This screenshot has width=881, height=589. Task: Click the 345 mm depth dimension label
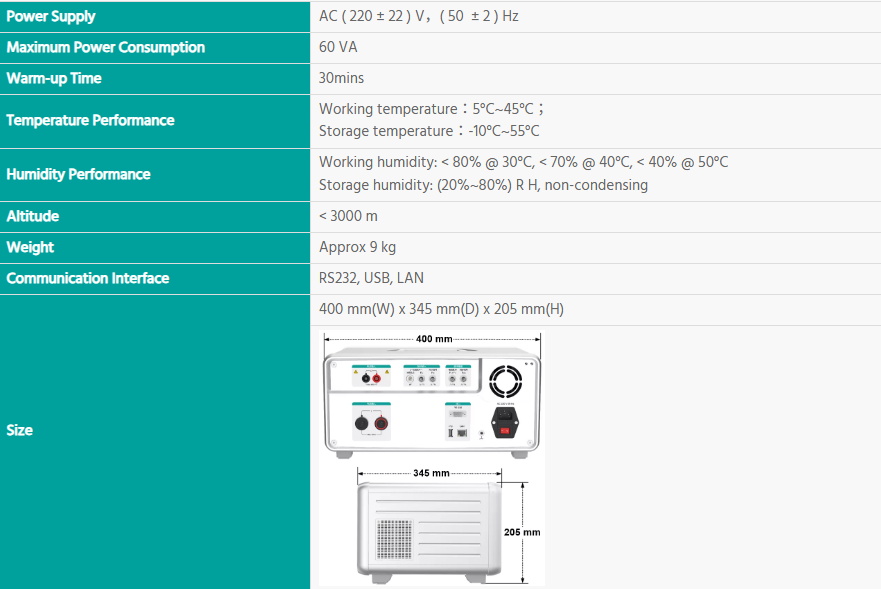click(x=431, y=472)
